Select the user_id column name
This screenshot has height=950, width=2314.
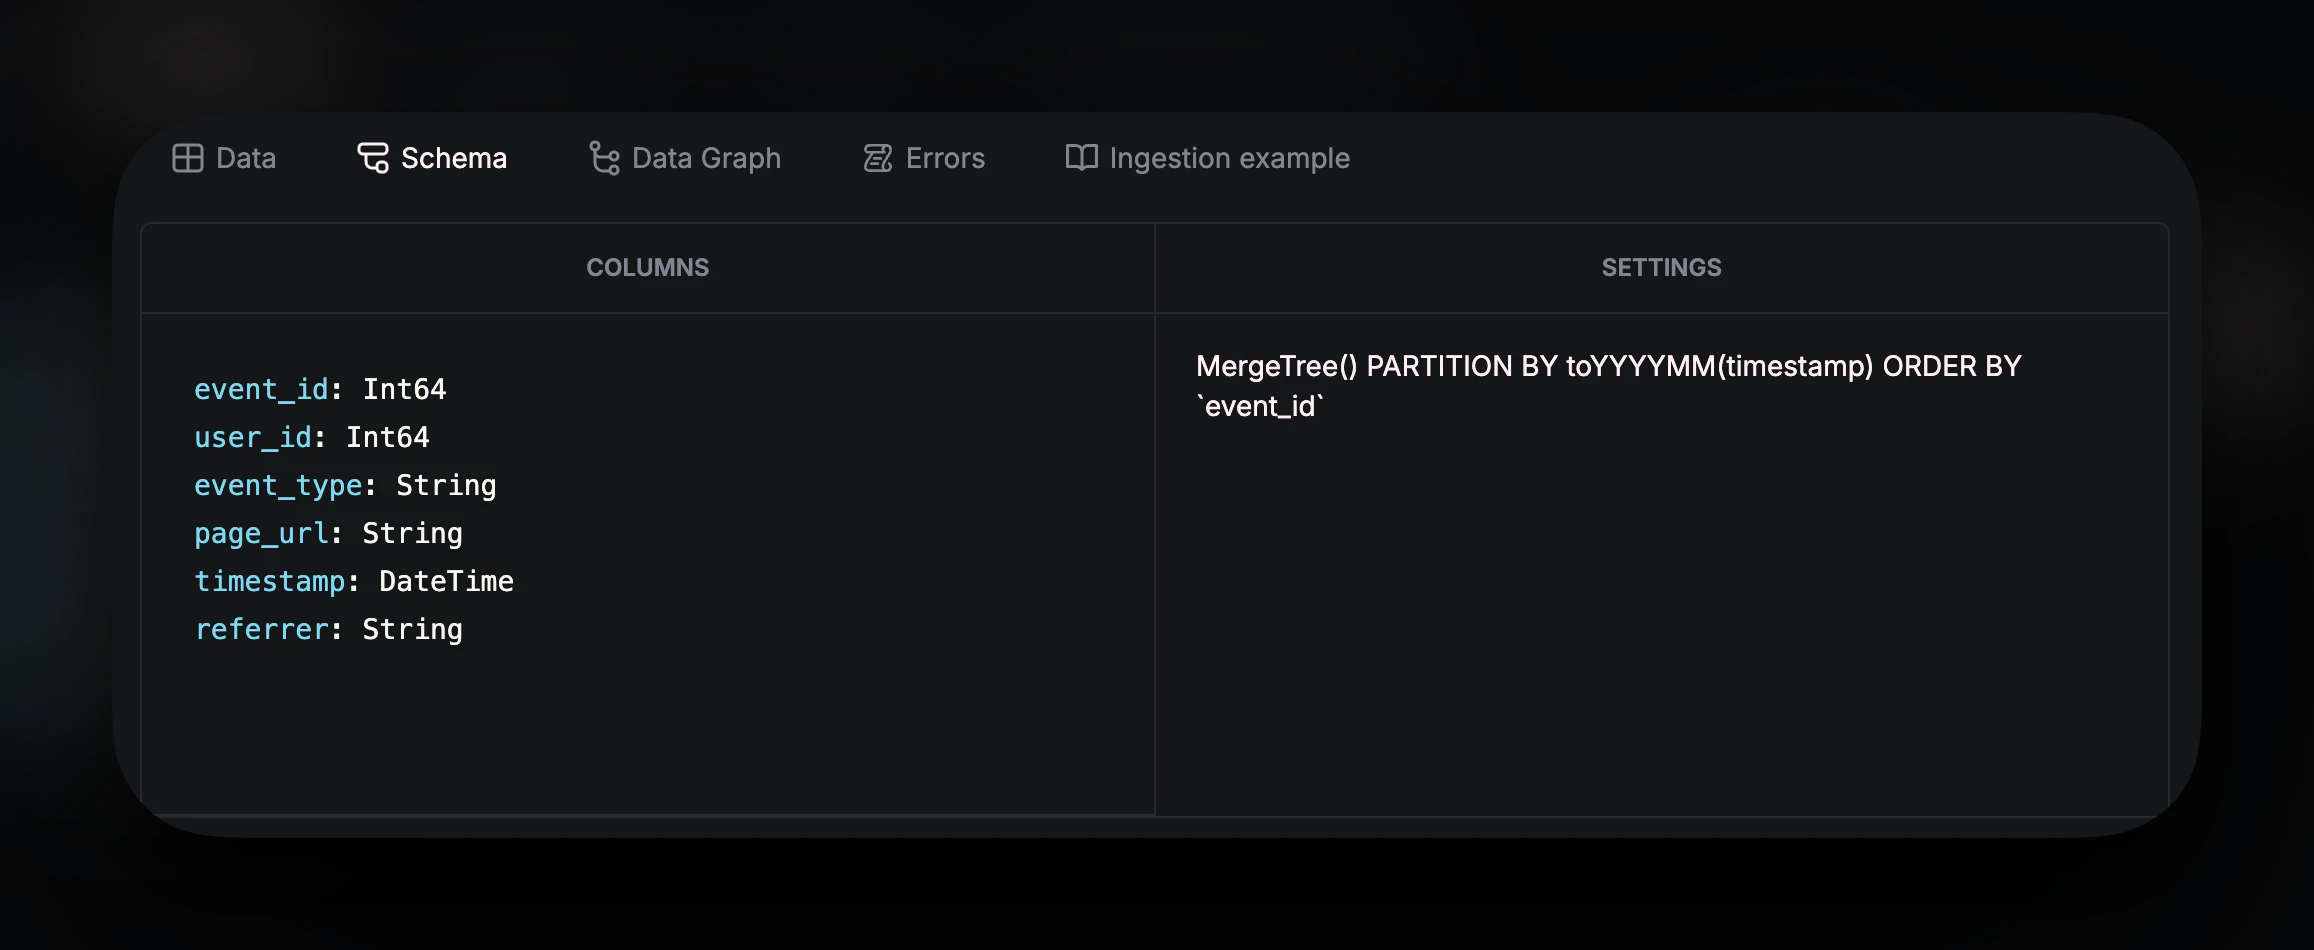click(252, 437)
